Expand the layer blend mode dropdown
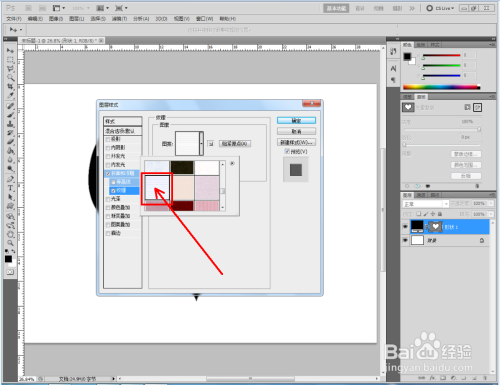This screenshot has width=500, height=385. [x=426, y=204]
